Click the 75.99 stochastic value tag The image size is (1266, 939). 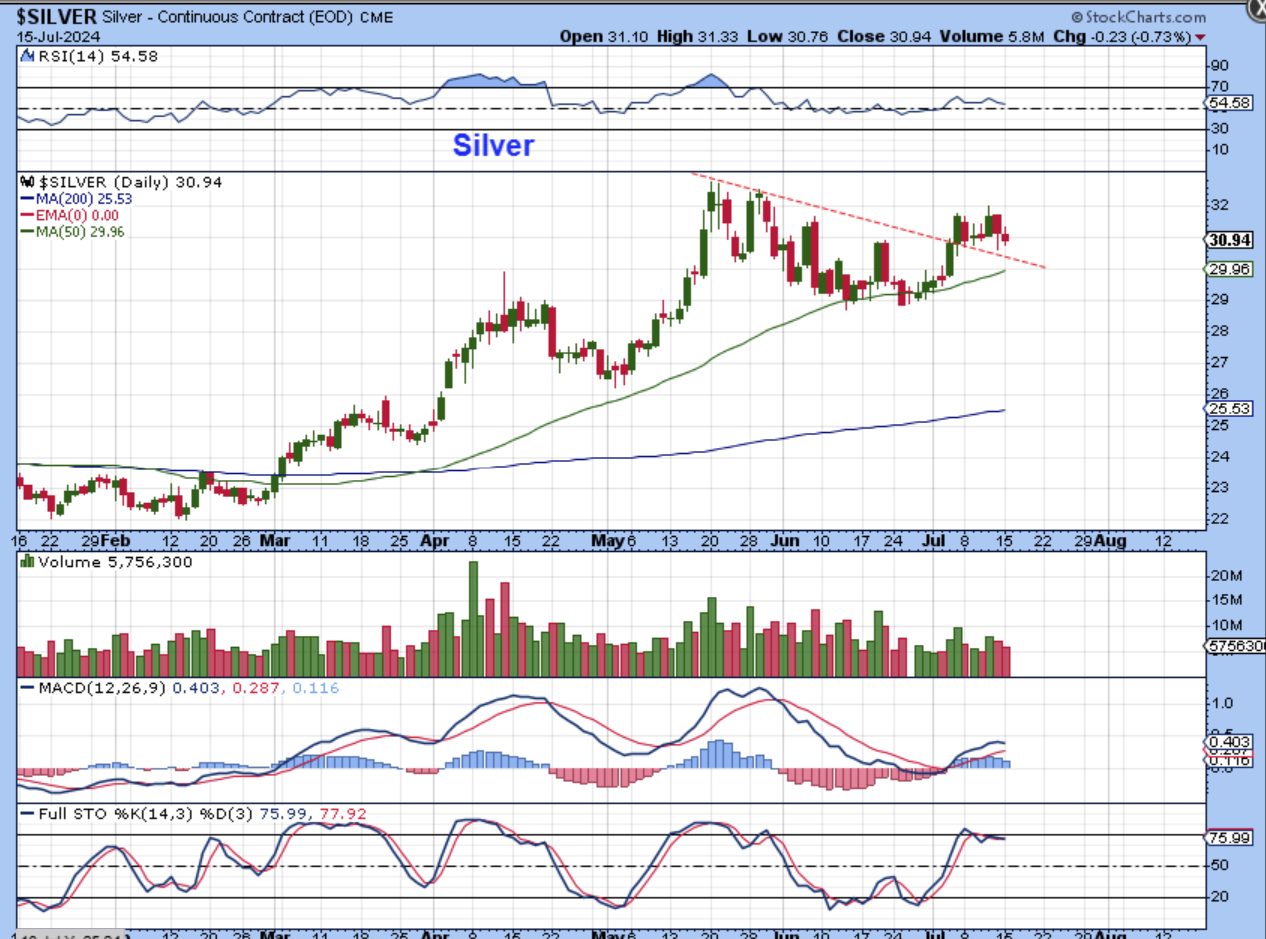1231,837
